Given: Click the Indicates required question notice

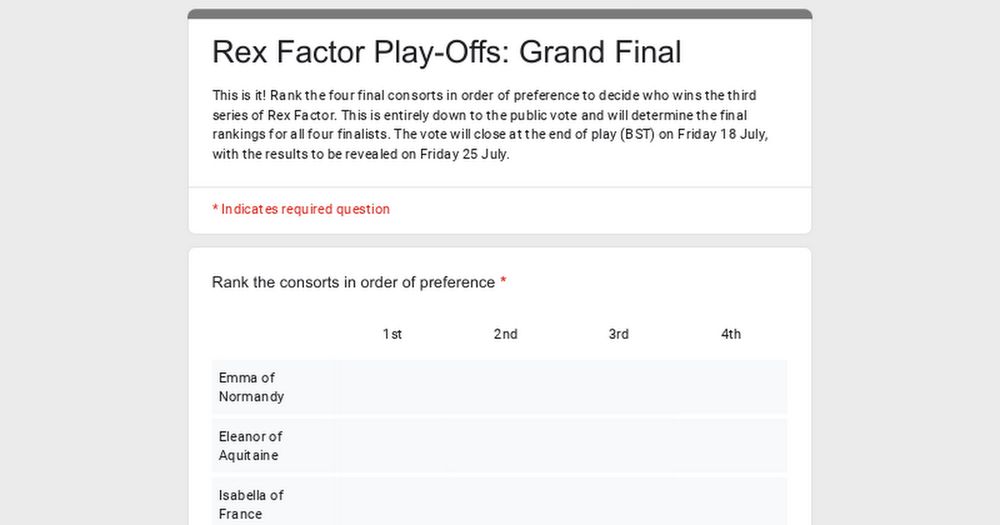Looking at the screenshot, I should pos(301,209).
